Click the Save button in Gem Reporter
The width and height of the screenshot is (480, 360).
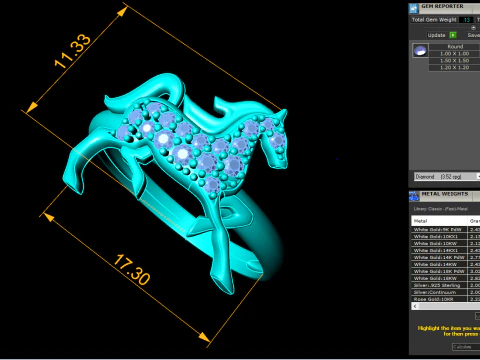click(474, 35)
